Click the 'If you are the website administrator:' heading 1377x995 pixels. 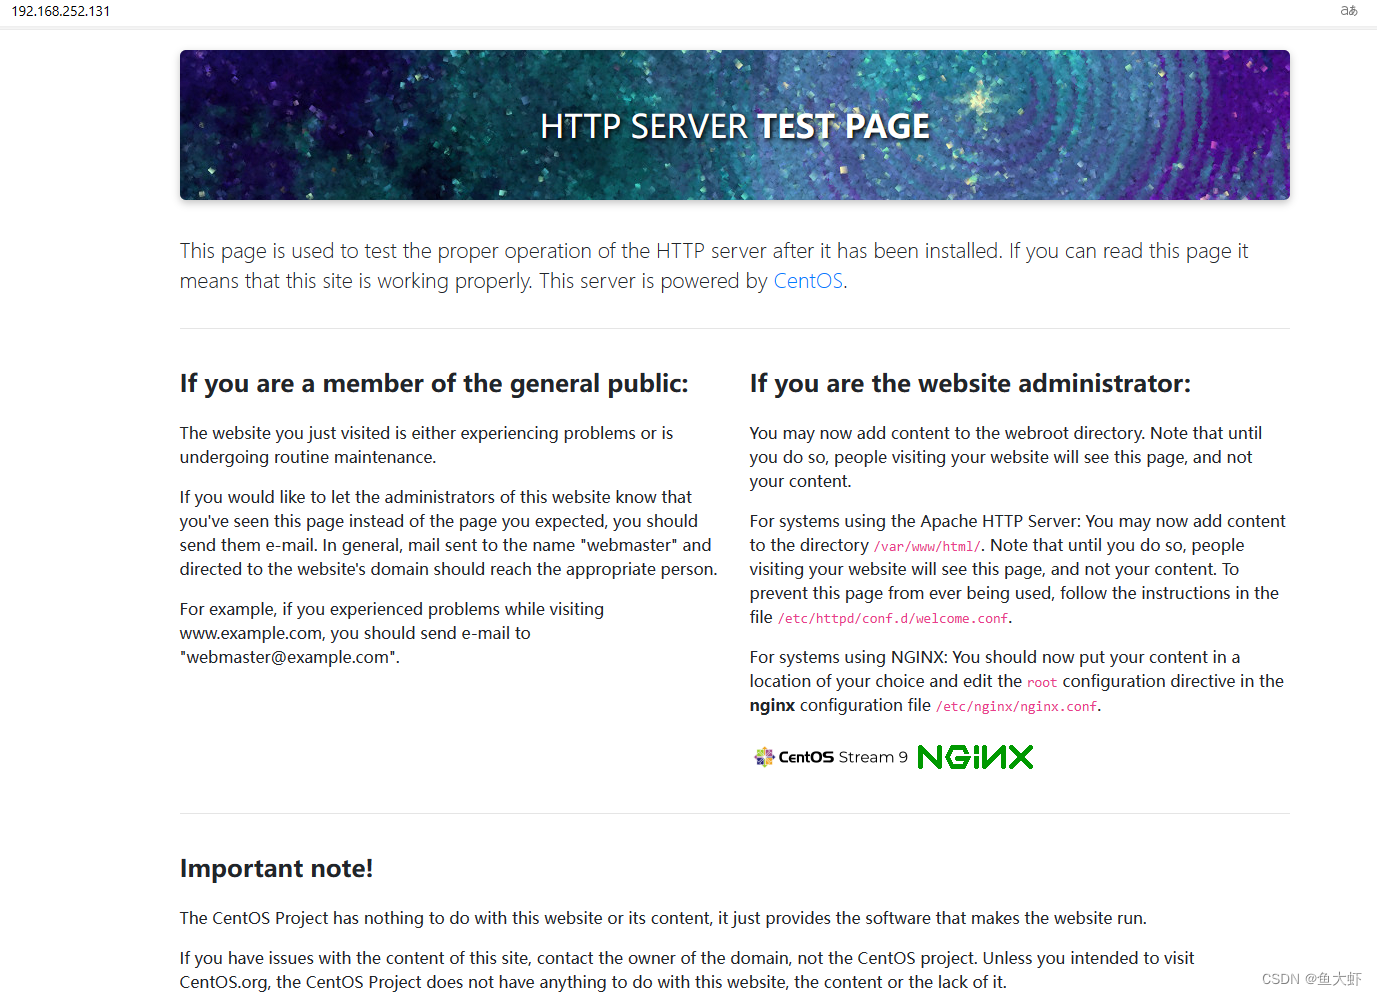pyautogui.click(x=970, y=383)
